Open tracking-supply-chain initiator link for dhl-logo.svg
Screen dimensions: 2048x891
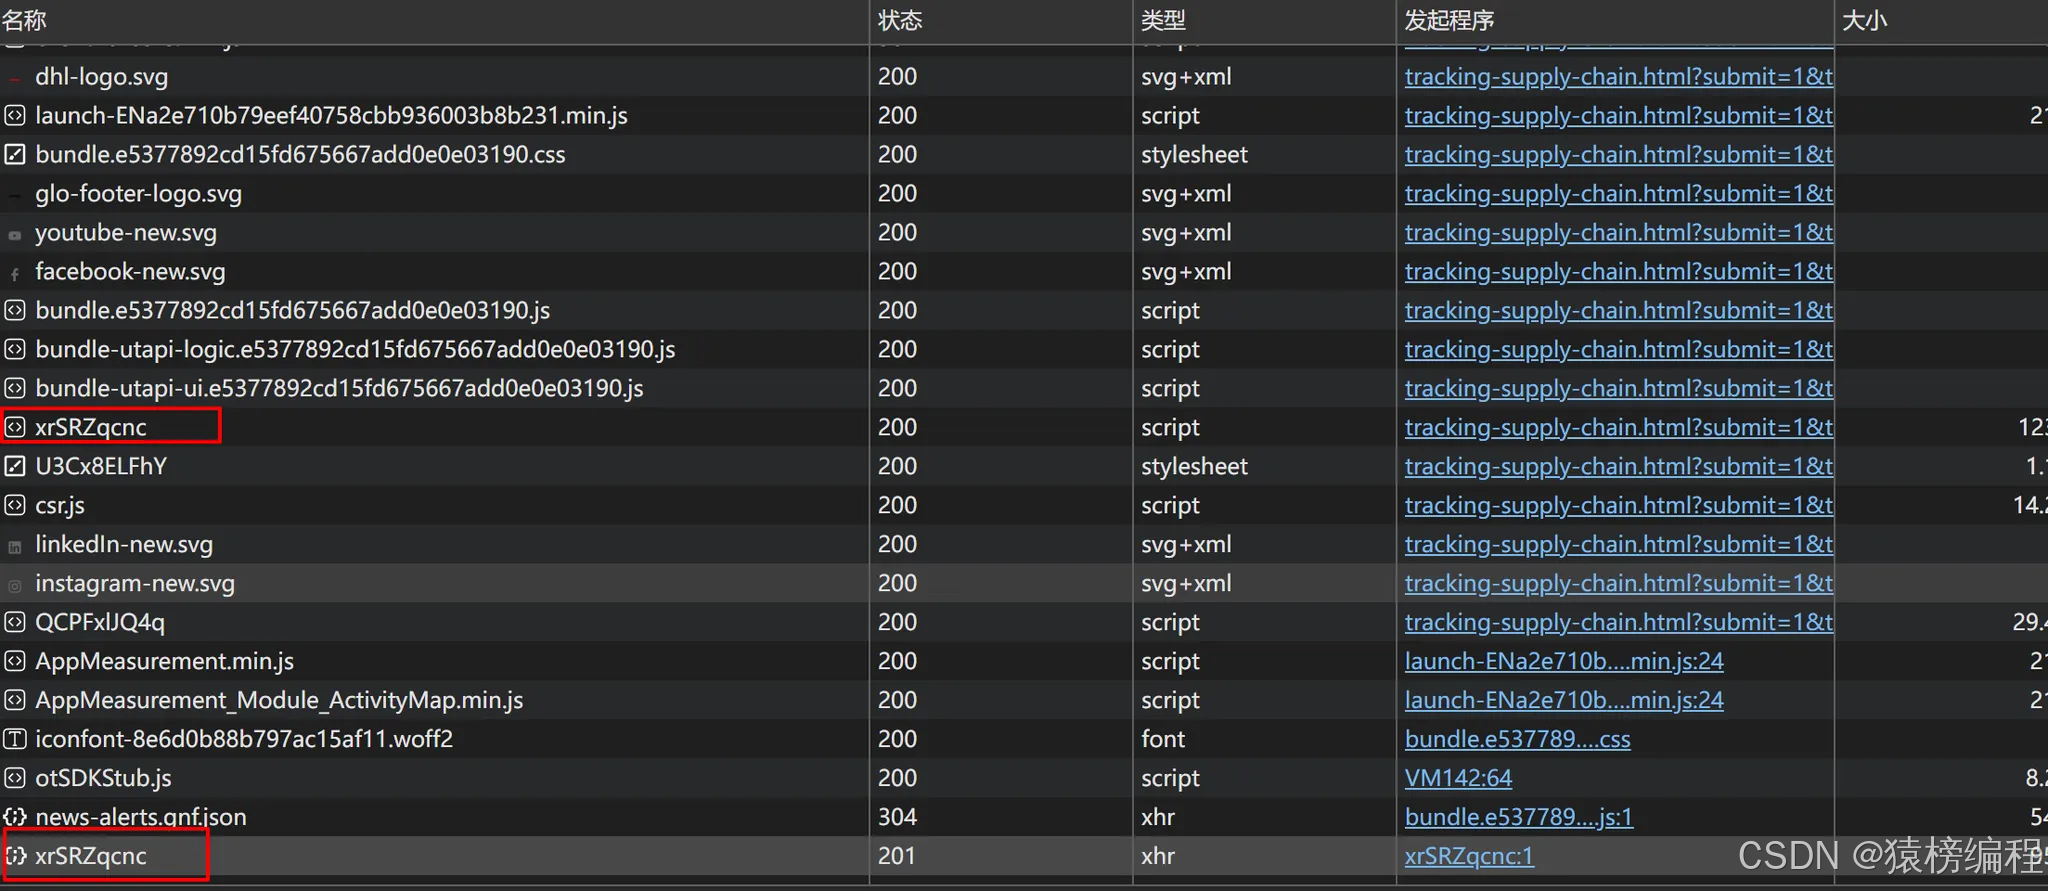pos(1619,77)
